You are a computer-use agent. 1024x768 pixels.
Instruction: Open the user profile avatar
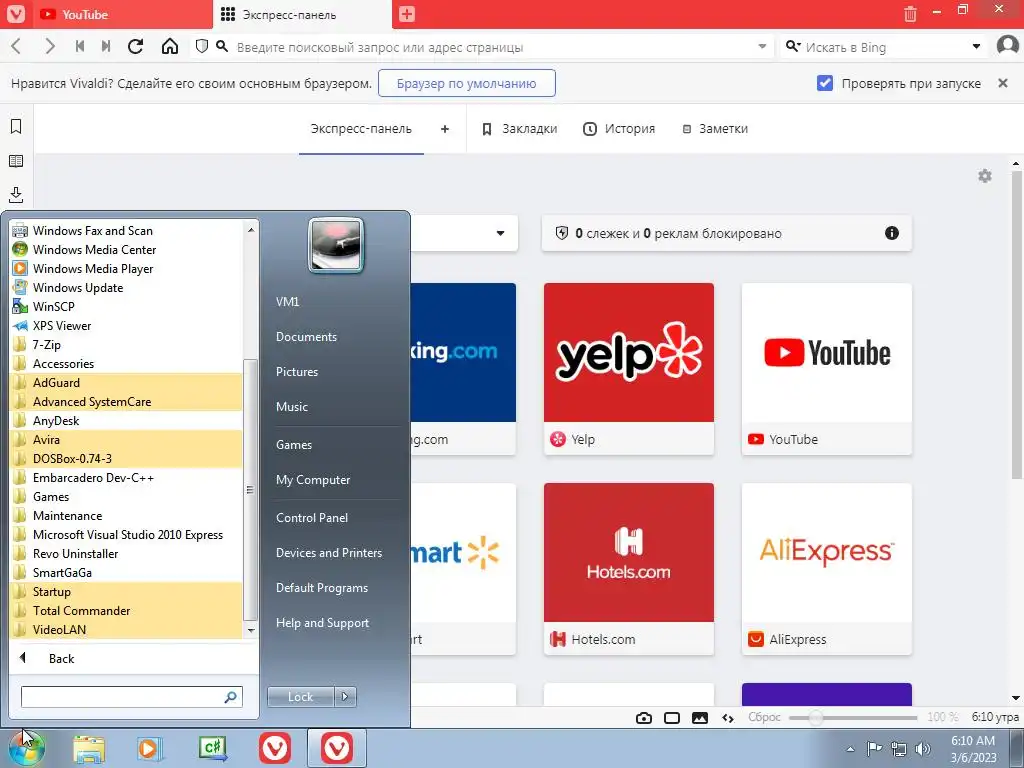(x=1008, y=46)
